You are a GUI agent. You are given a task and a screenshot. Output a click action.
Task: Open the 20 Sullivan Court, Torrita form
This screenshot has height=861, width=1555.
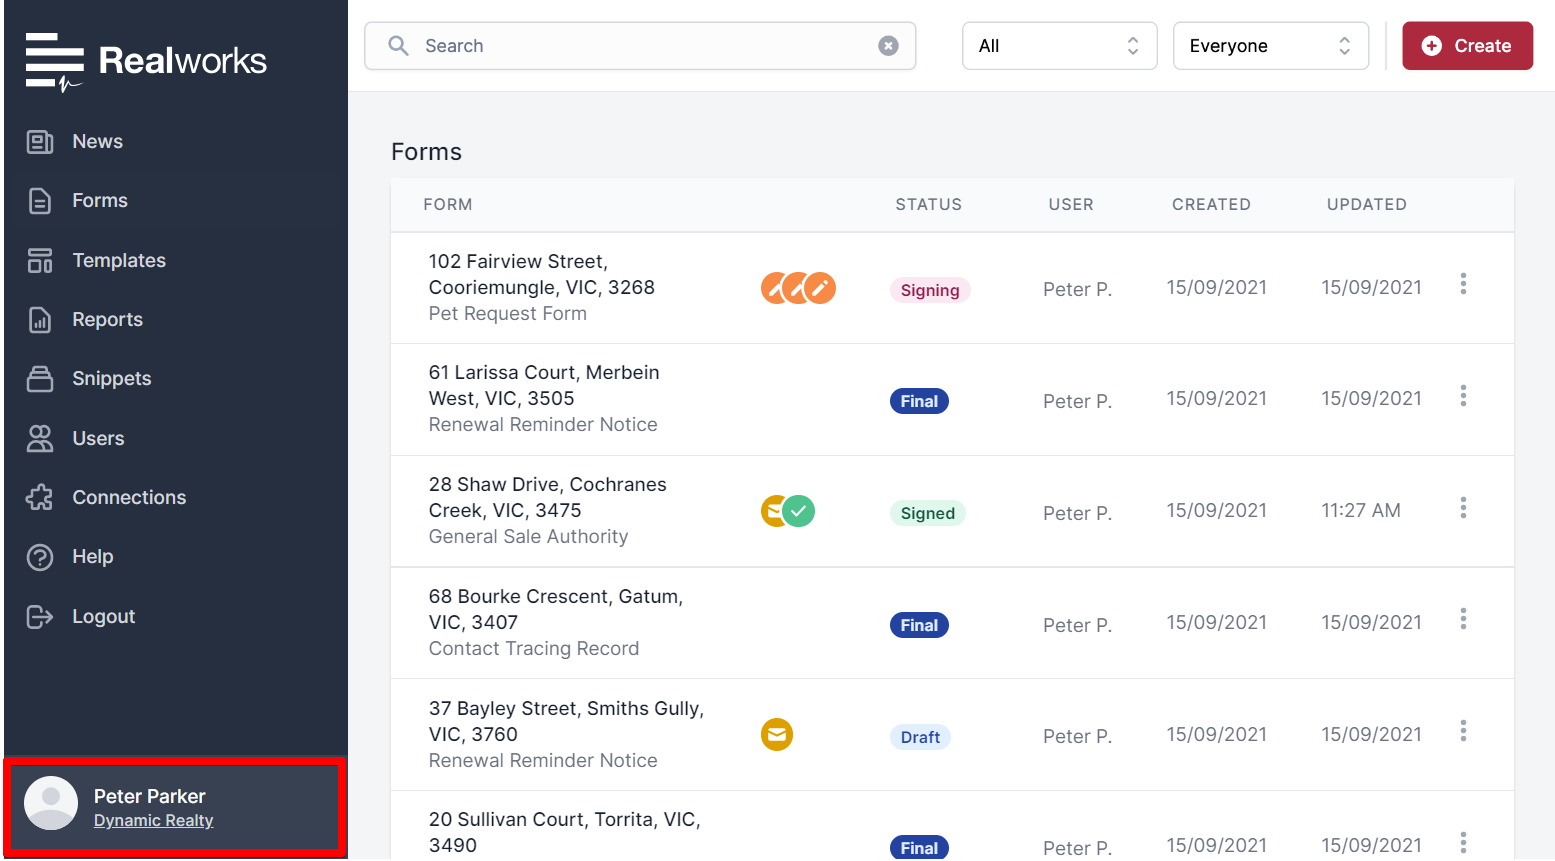click(x=565, y=833)
